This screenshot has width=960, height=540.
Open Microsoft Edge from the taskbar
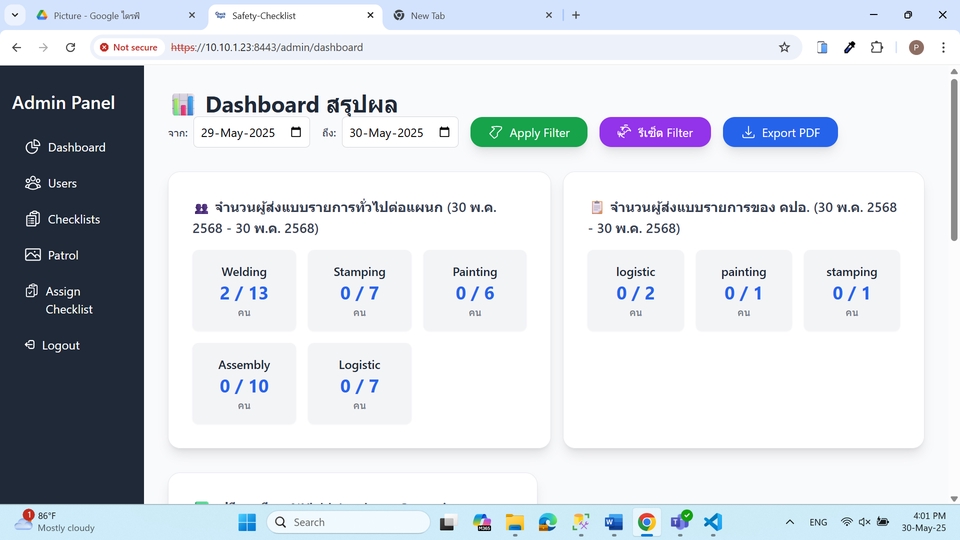point(548,522)
